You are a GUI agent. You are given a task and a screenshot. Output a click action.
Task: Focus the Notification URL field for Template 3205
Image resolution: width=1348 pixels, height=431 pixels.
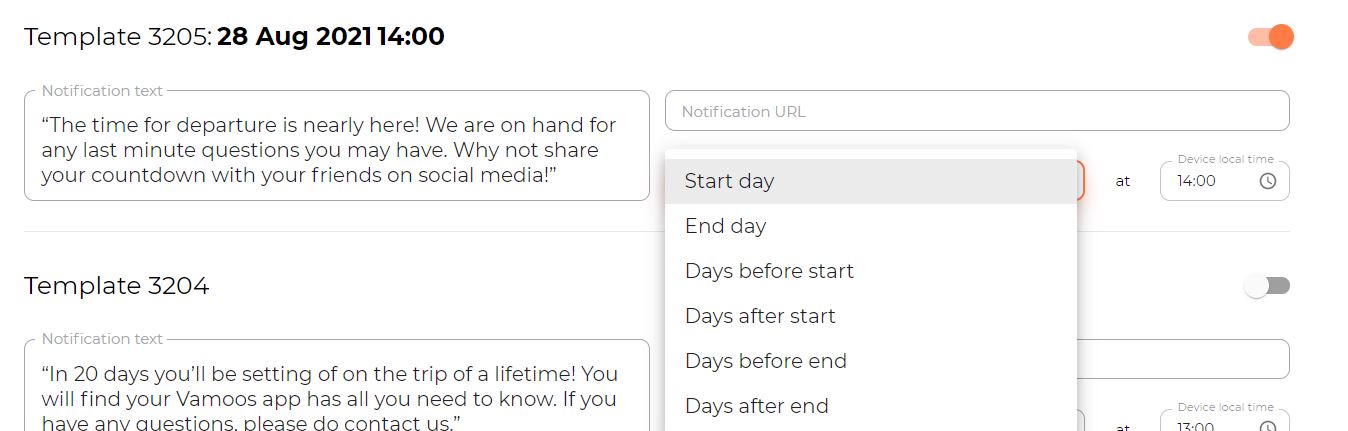pyautogui.click(x=977, y=111)
